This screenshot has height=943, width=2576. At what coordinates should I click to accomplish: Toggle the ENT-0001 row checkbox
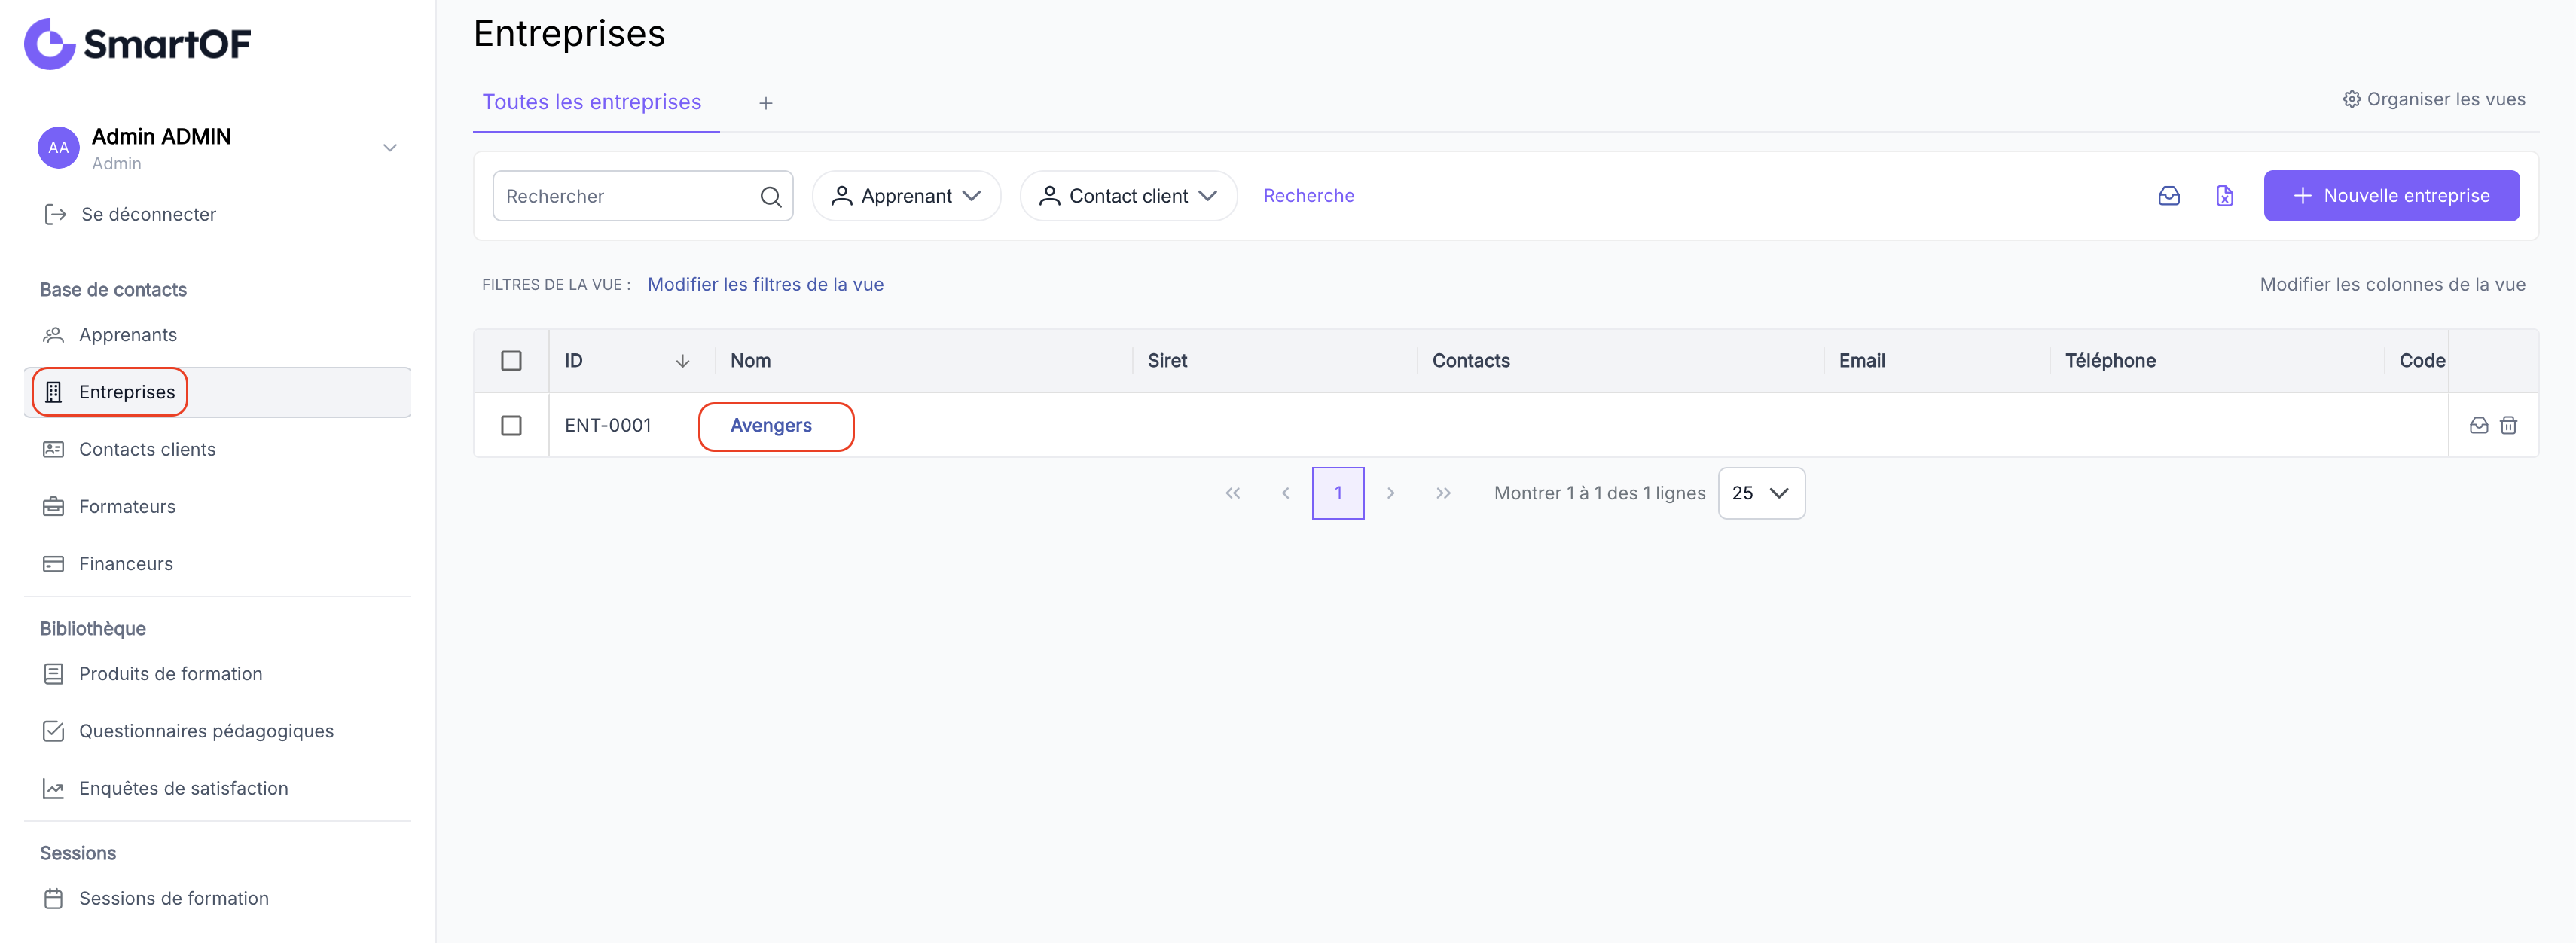coord(511,425)
